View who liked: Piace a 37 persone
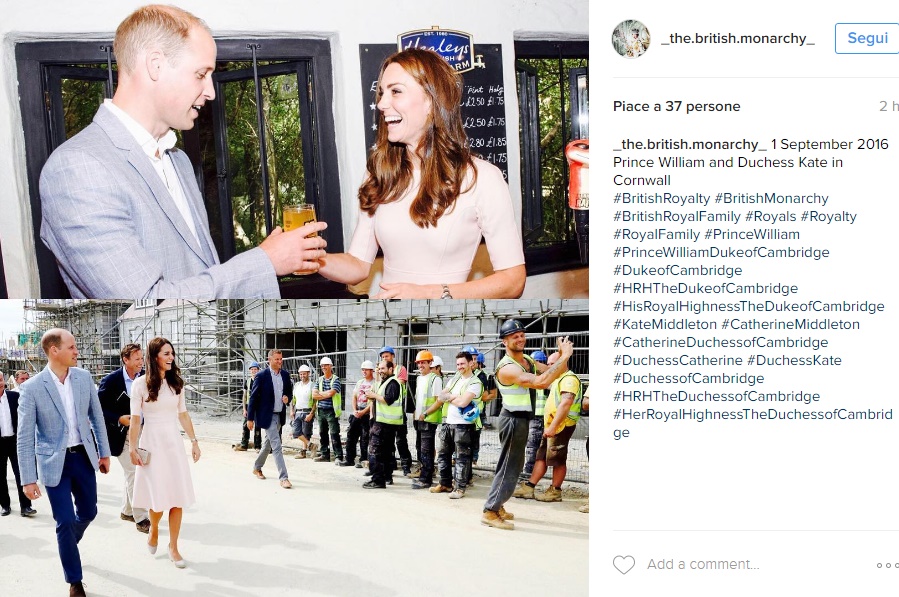 (x=677, y=106)
